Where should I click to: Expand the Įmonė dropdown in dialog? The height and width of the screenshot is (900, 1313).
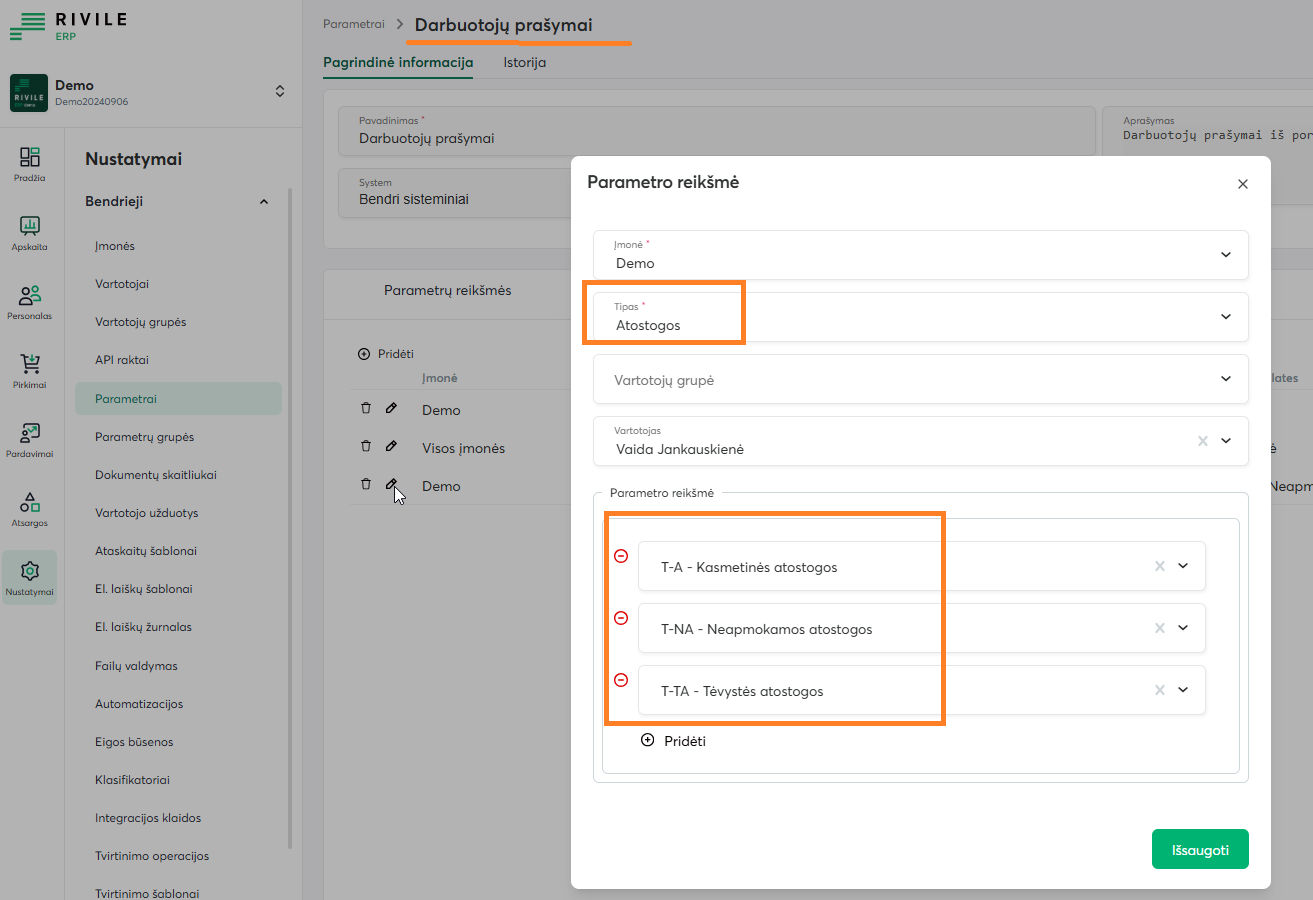(1226, 255)
